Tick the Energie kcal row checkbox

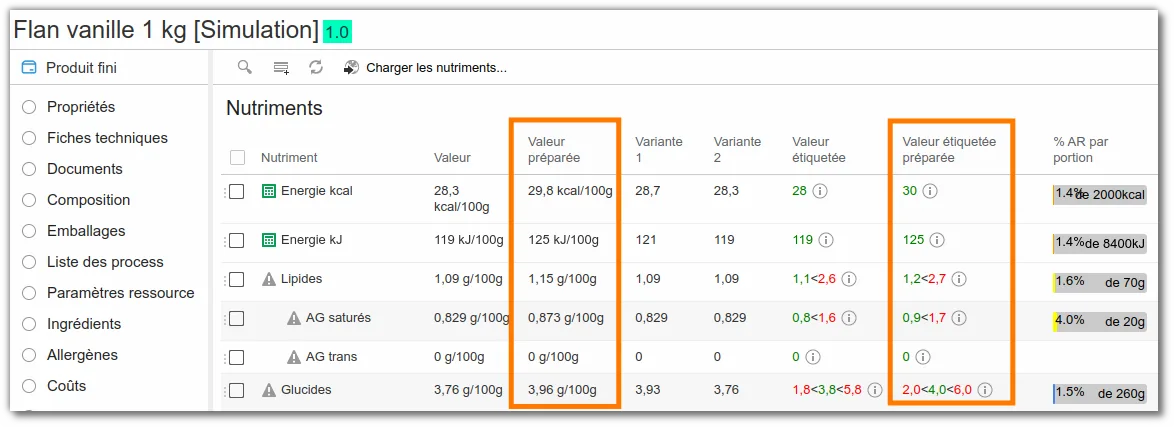click(237, 192)
